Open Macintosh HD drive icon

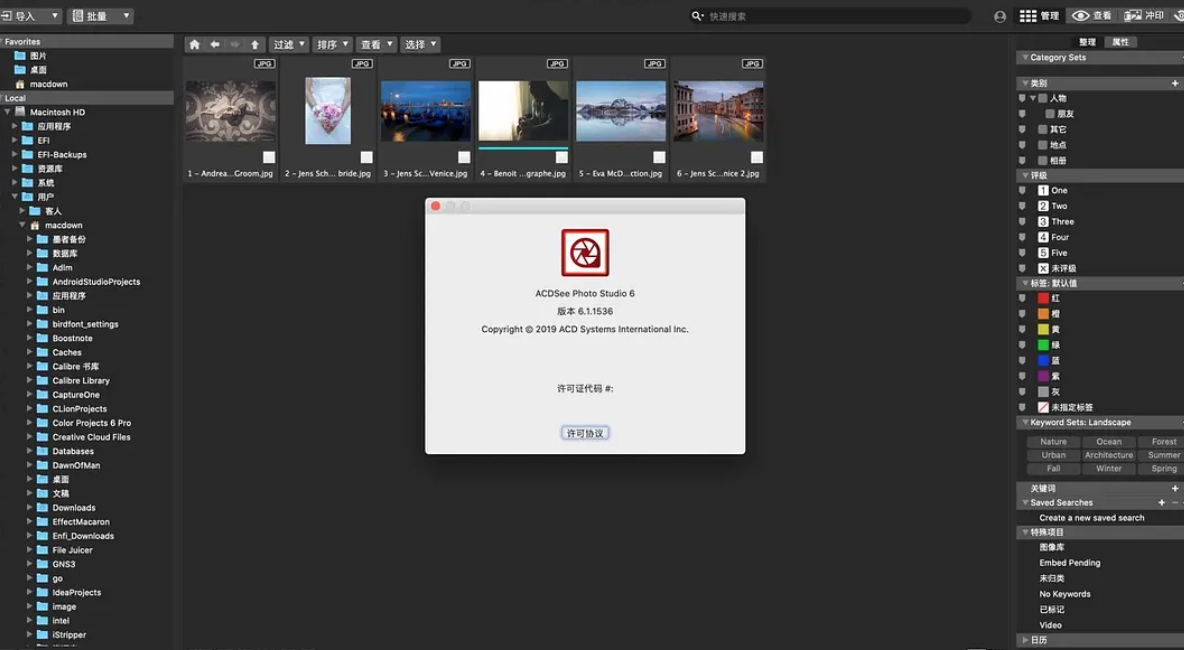coord(20,112)
